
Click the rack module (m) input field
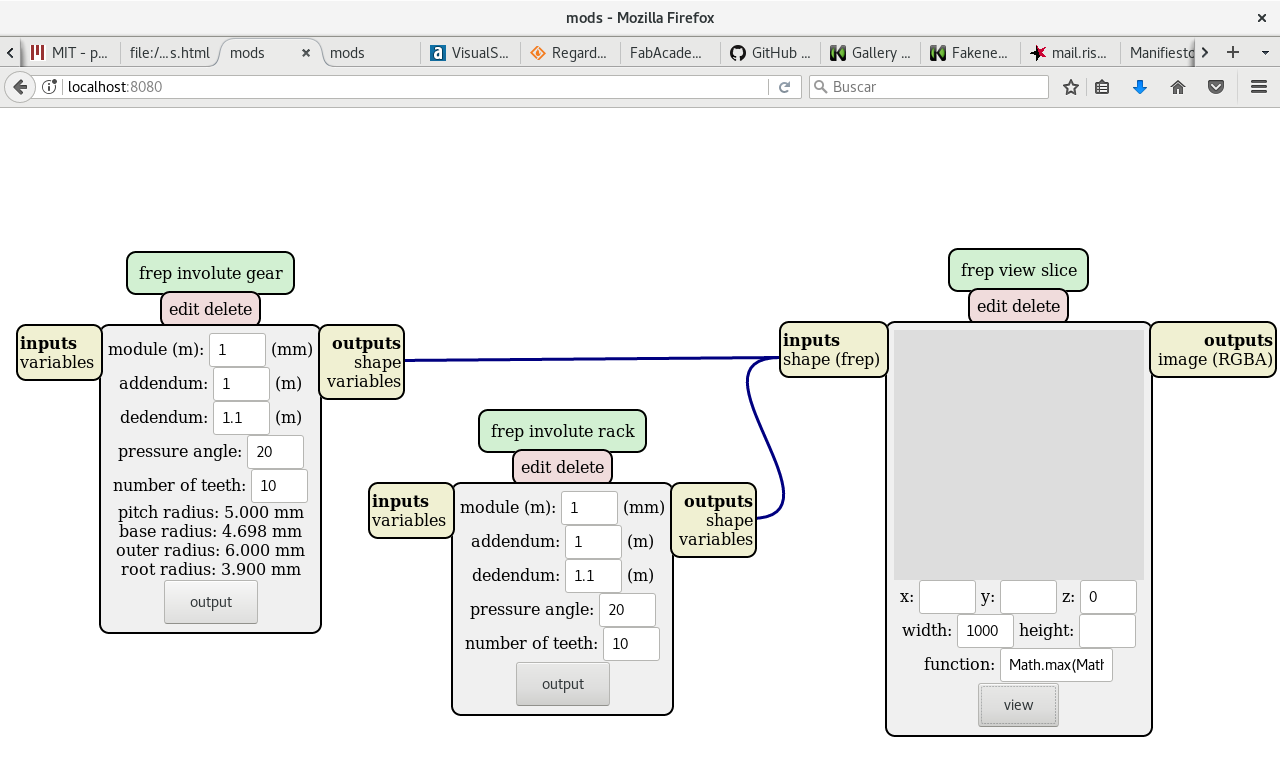pos(590,508)
